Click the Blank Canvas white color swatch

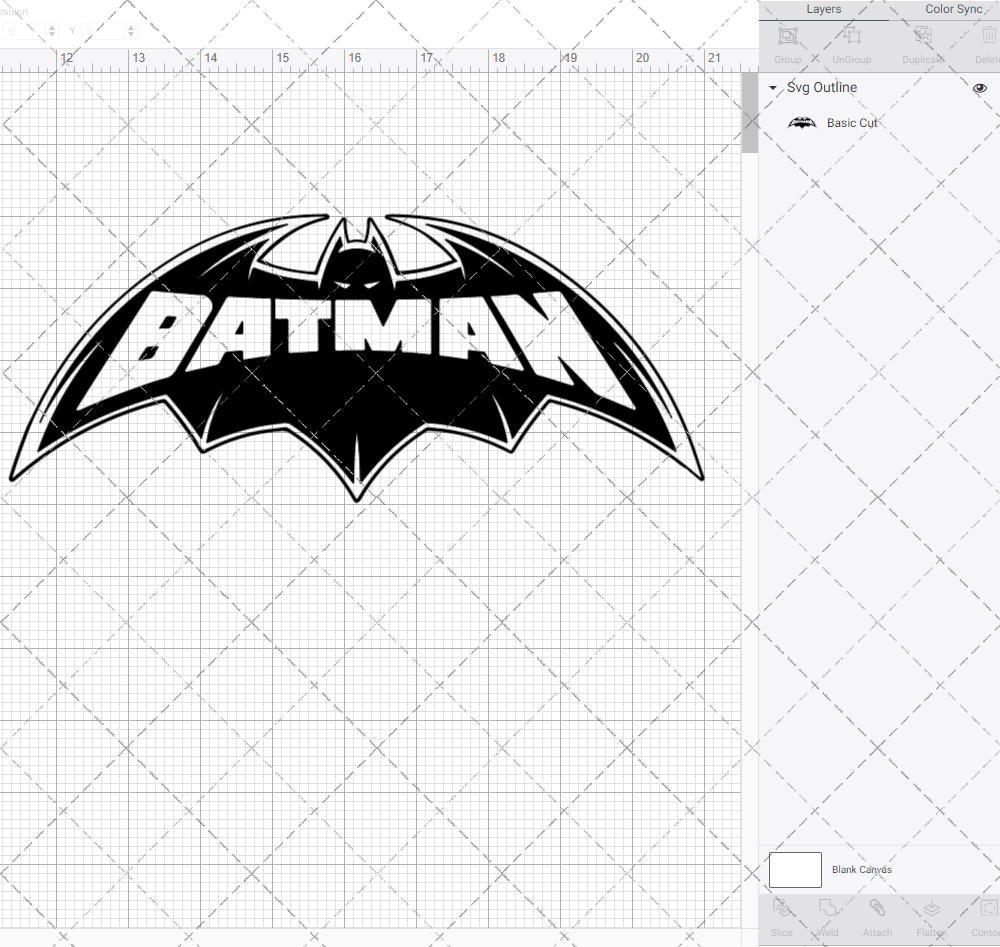pyautogui.click(x=794, y=870)
